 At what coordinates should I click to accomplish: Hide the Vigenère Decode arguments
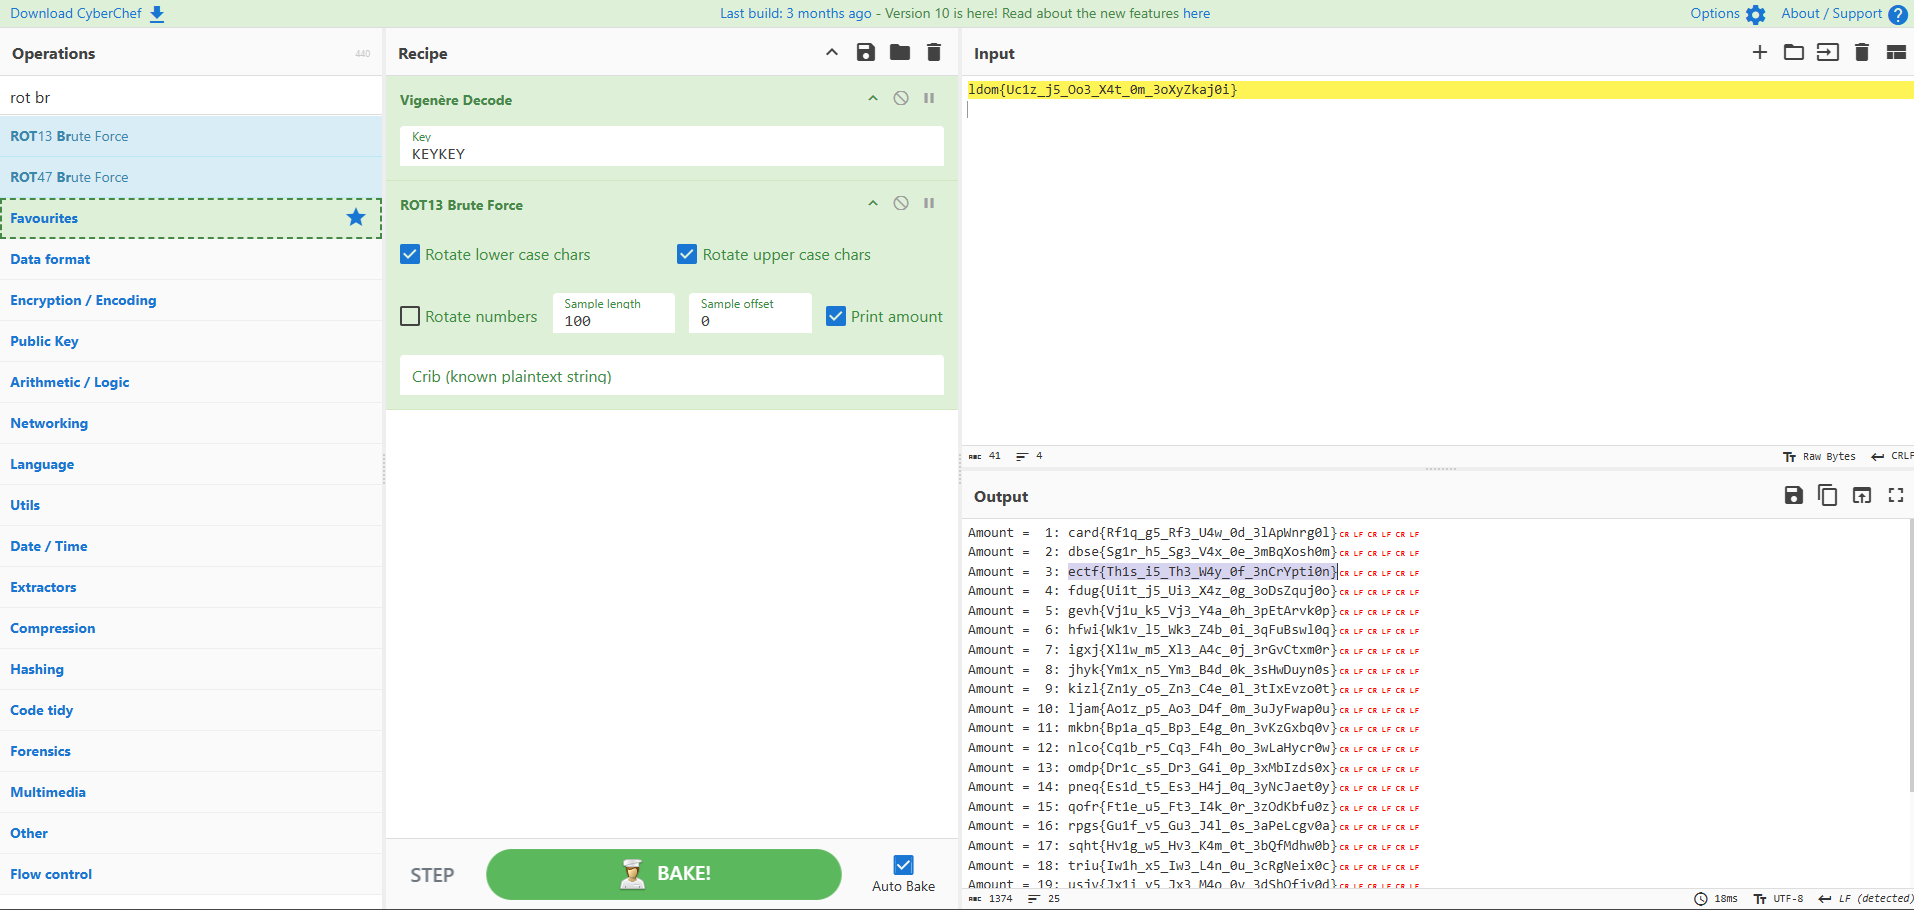[873, 98]
